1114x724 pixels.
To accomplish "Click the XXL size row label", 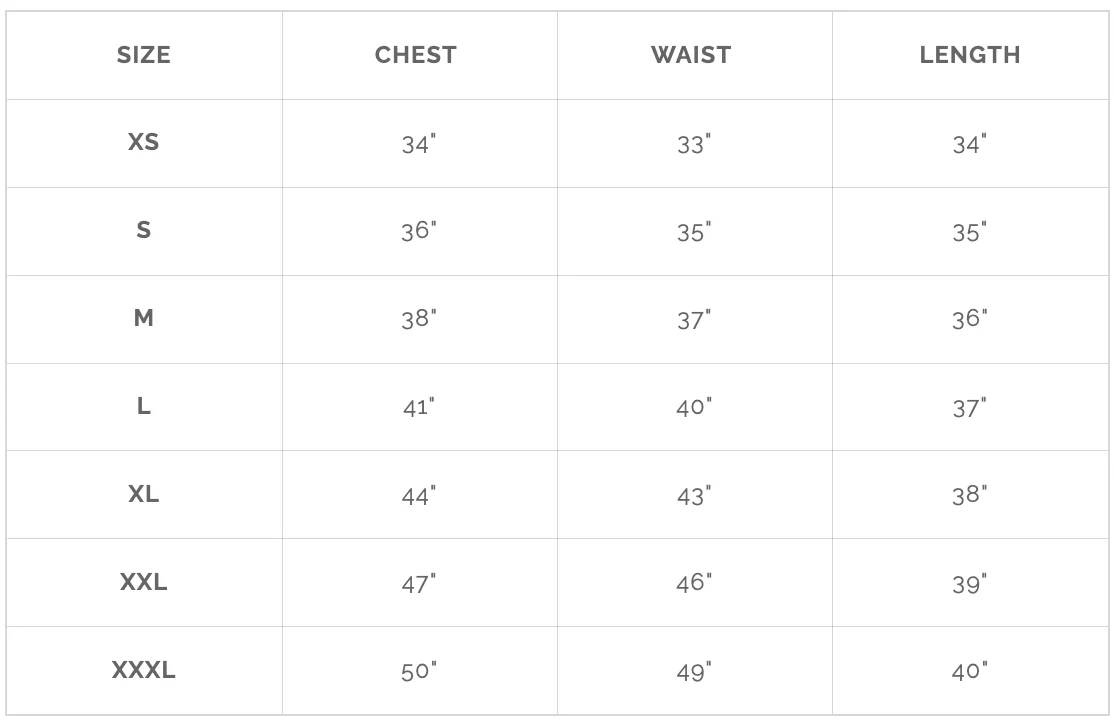I will pyautogui.click(x=144, y=582).
